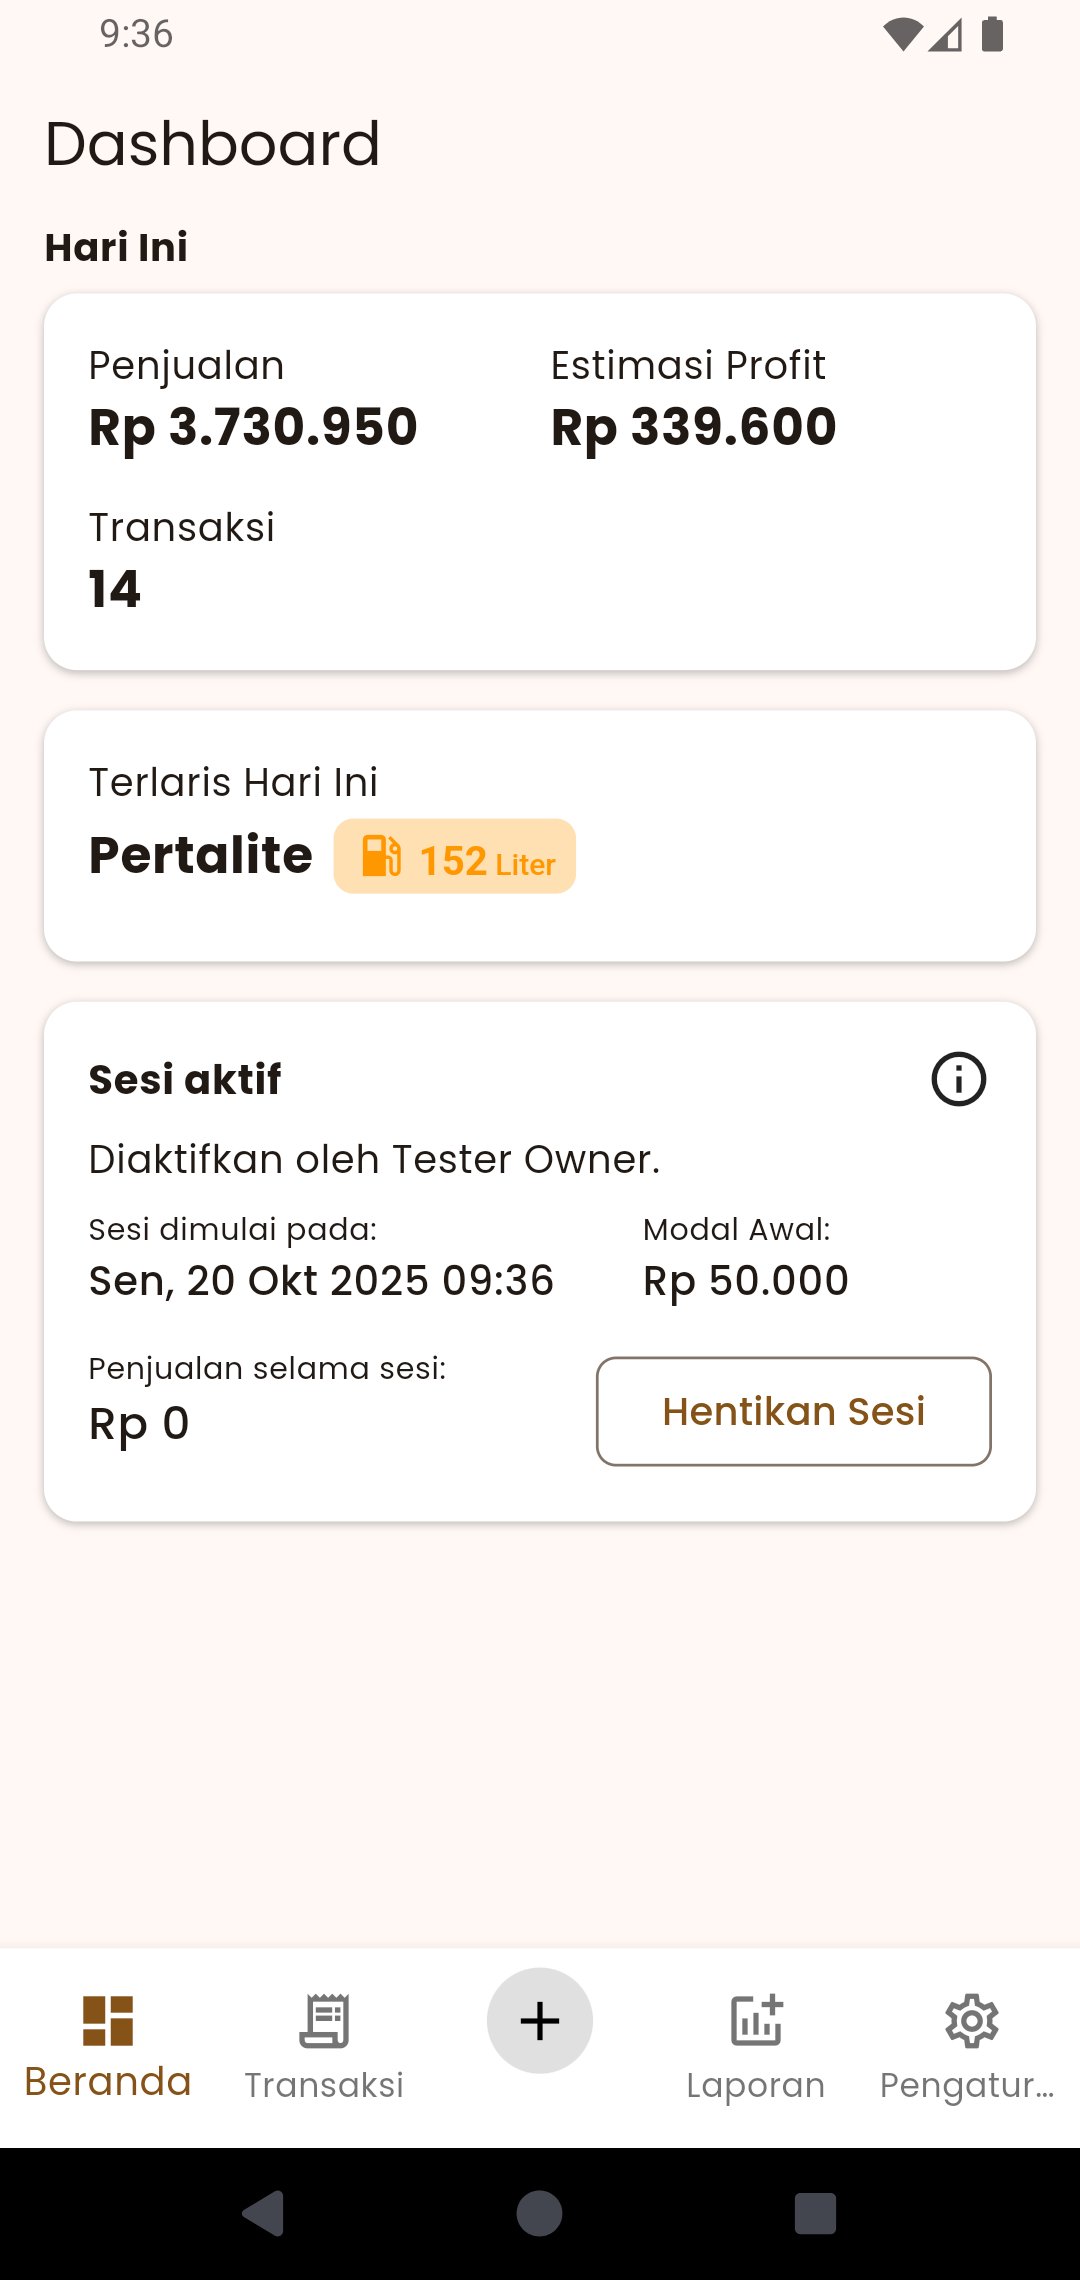Tap the Estimasi Profit Rp 339.600 value
This screenshot has width=1080, height=2280.
(x=693, y=427)
